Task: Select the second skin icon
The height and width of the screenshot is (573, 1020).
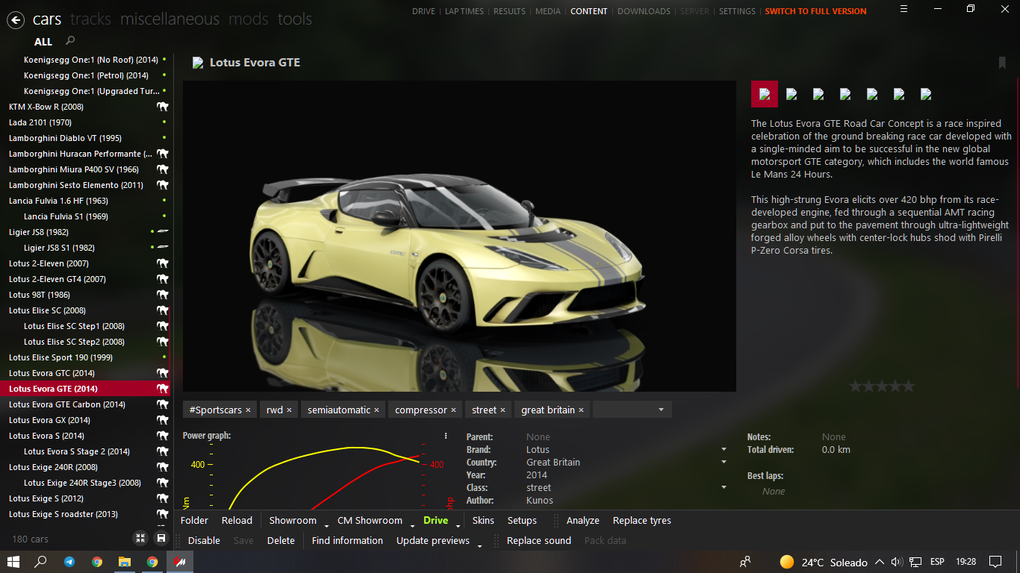Action: tap(792, 94)
